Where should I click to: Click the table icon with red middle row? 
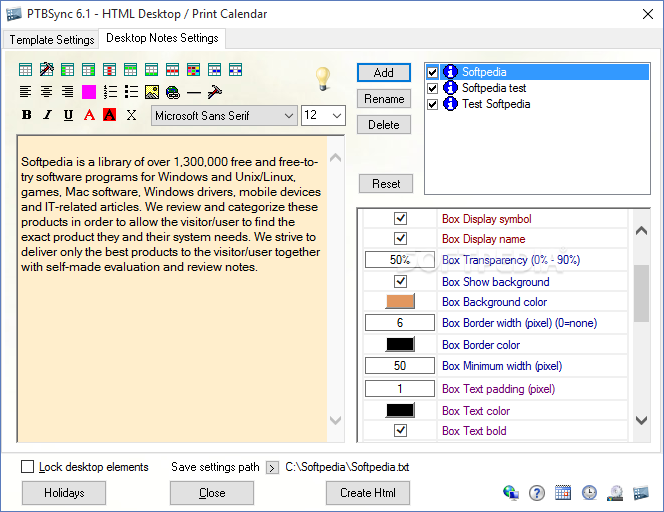coord(172,70)
